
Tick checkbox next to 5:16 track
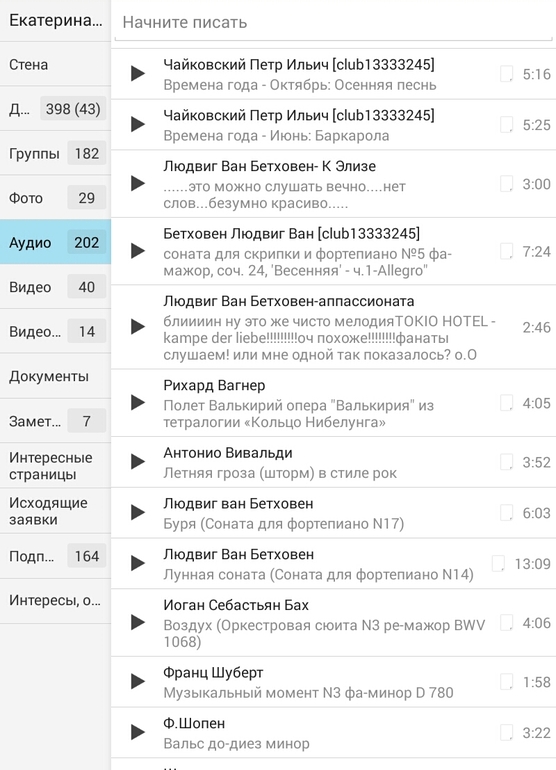tap(506, 74)
